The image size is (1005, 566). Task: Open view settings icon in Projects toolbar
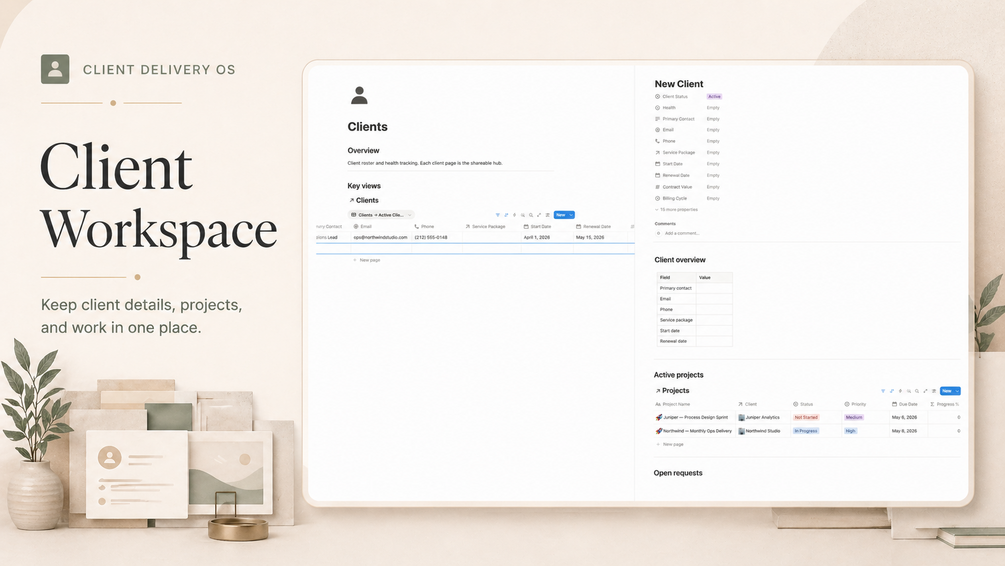934,390
